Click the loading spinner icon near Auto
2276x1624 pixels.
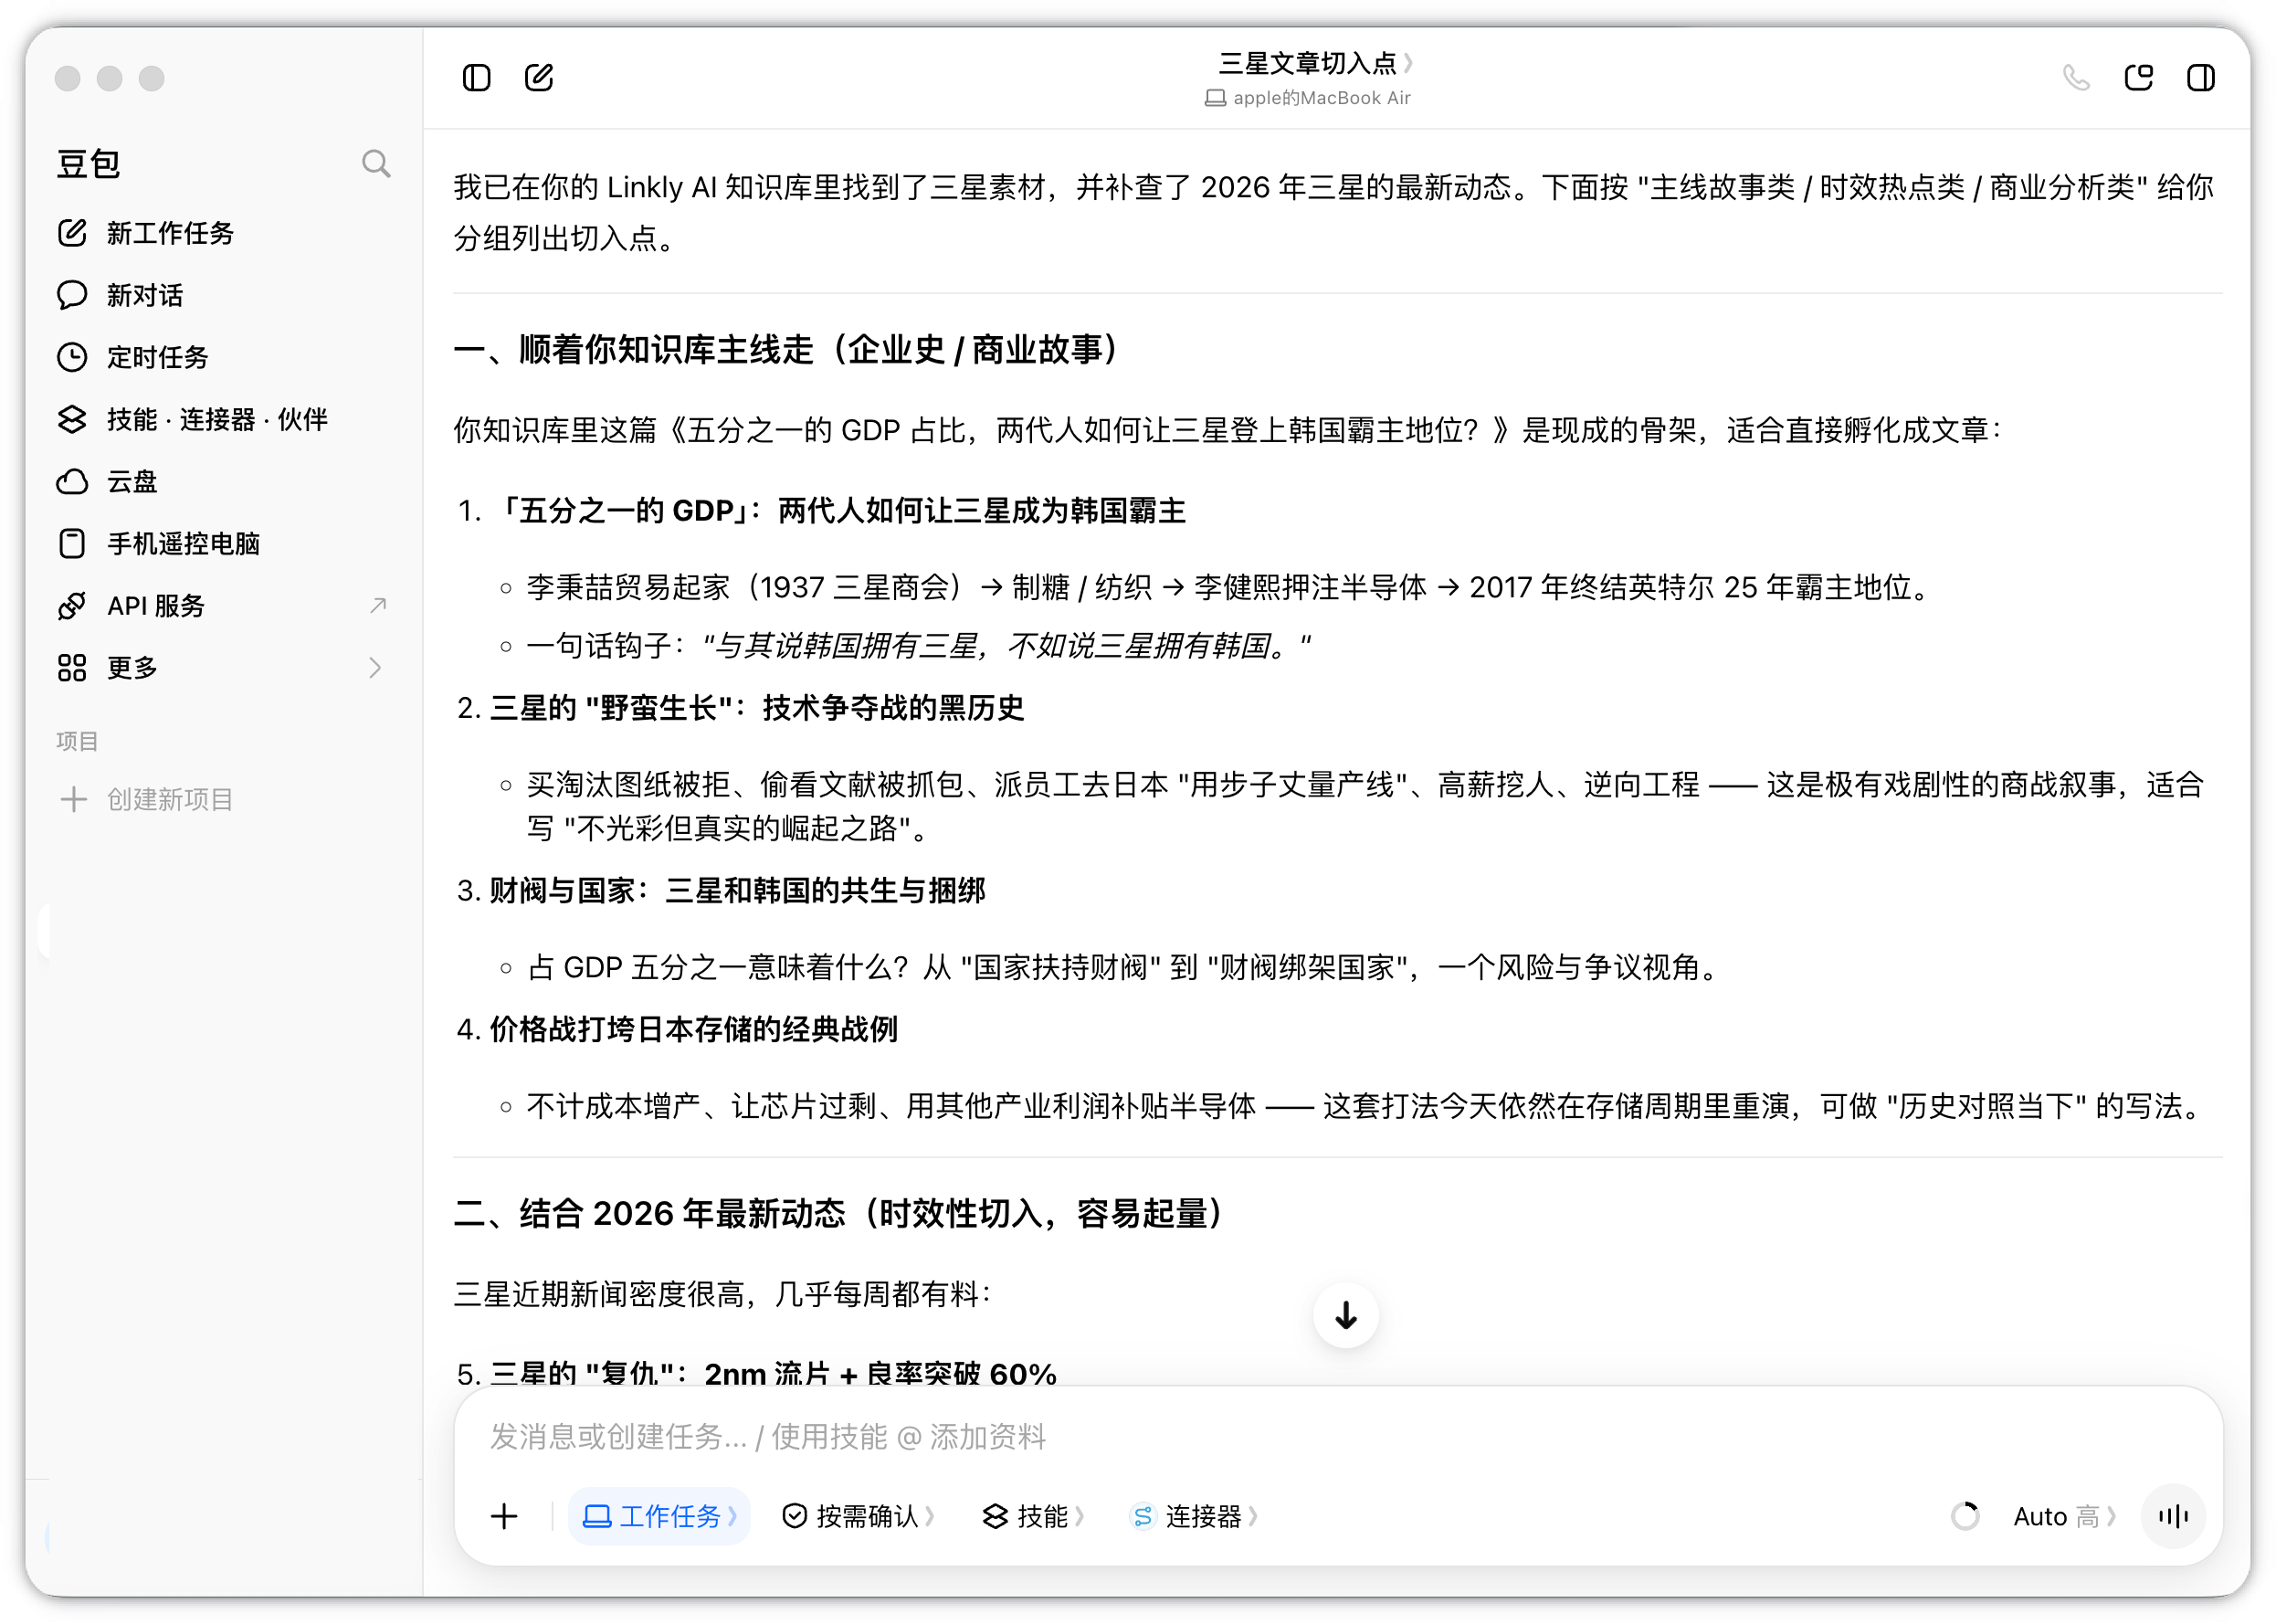(1965, 1517)
